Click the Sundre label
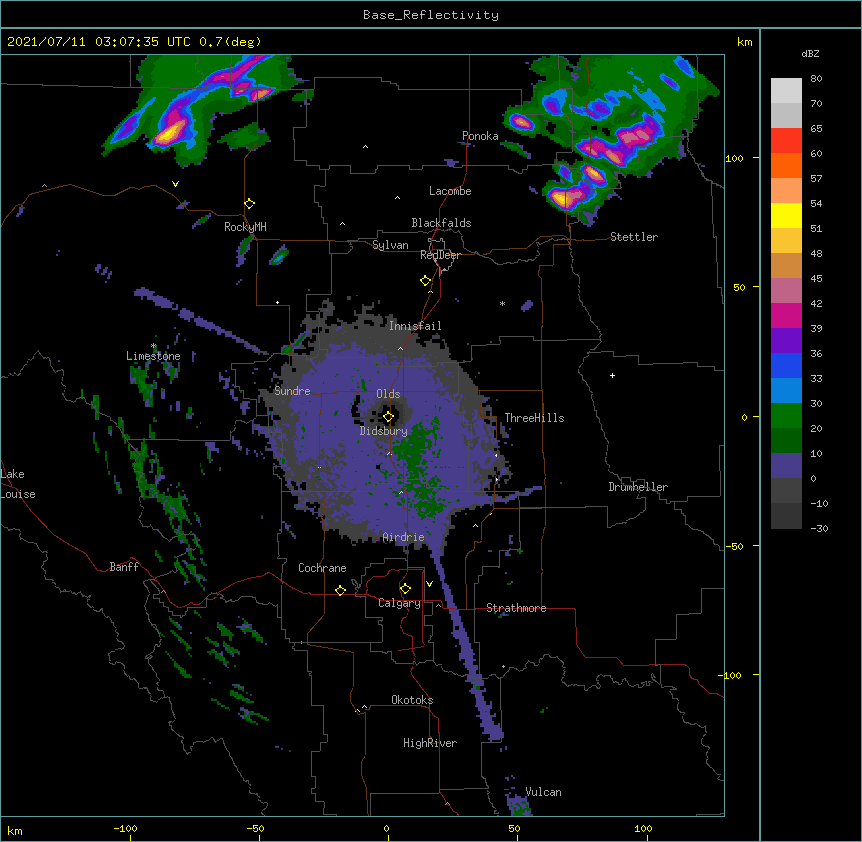Image resolution: width=862 pixels, height=842 pixels. click(292, 391)
